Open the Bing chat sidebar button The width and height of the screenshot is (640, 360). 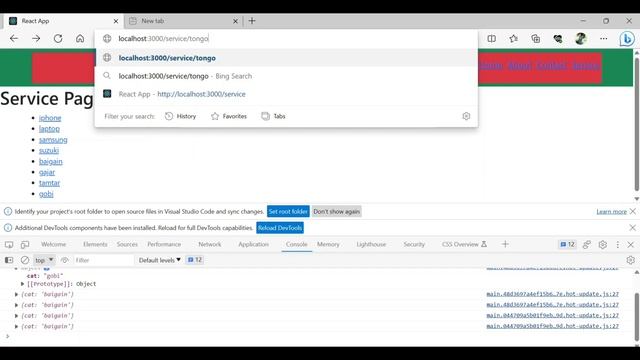coord(627,39)
